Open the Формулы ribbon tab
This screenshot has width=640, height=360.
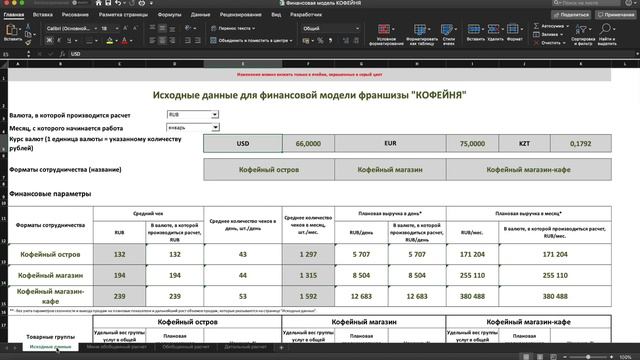coord(169,14)
